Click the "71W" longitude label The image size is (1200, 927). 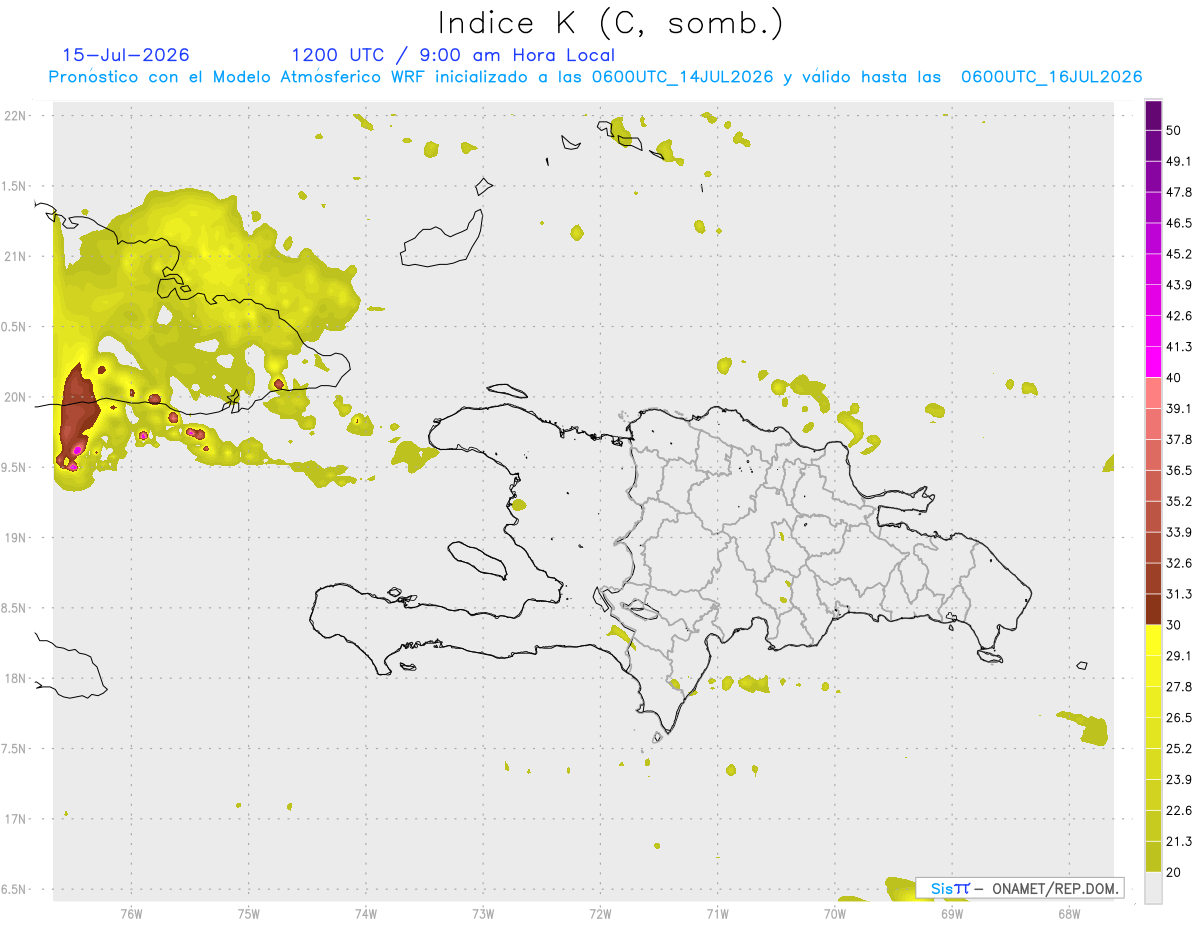717,913
